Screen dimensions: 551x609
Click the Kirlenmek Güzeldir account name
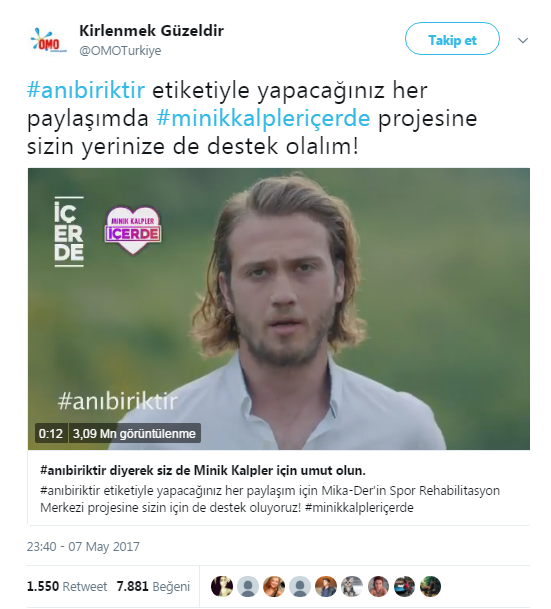(151, 31)
